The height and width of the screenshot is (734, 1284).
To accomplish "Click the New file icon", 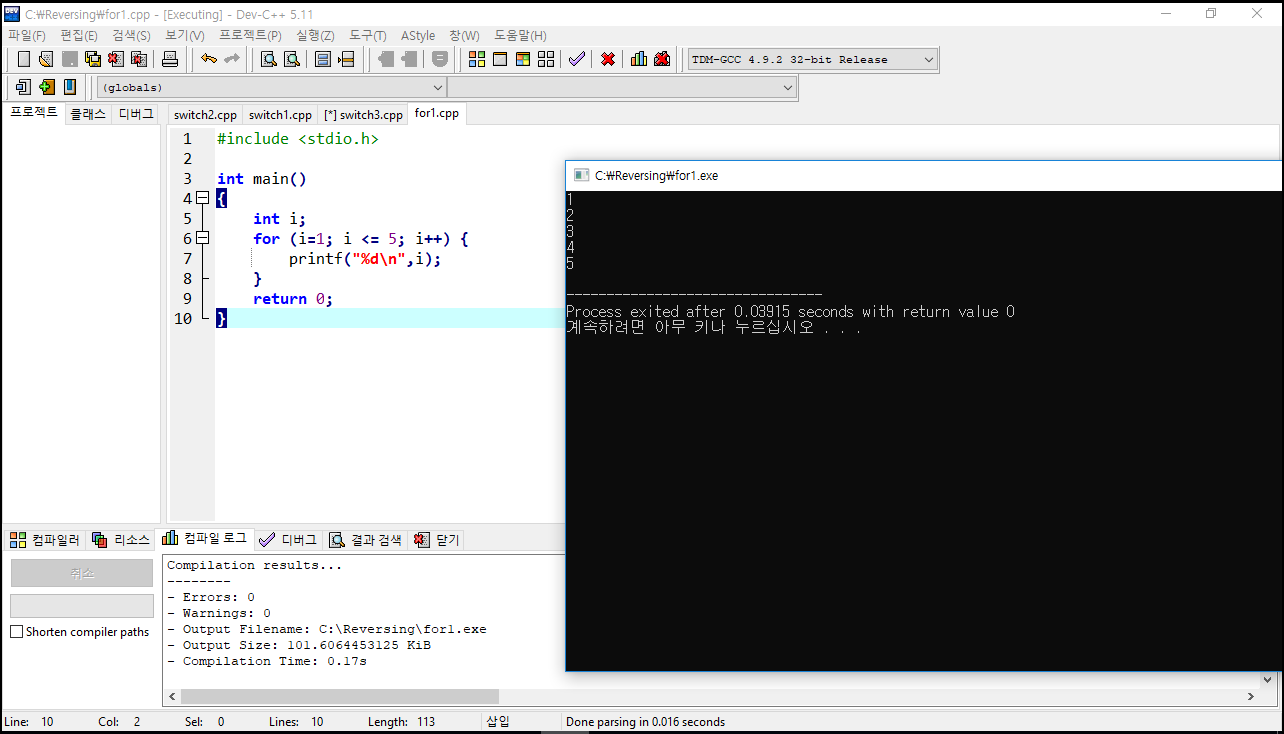I will (24, 59).
